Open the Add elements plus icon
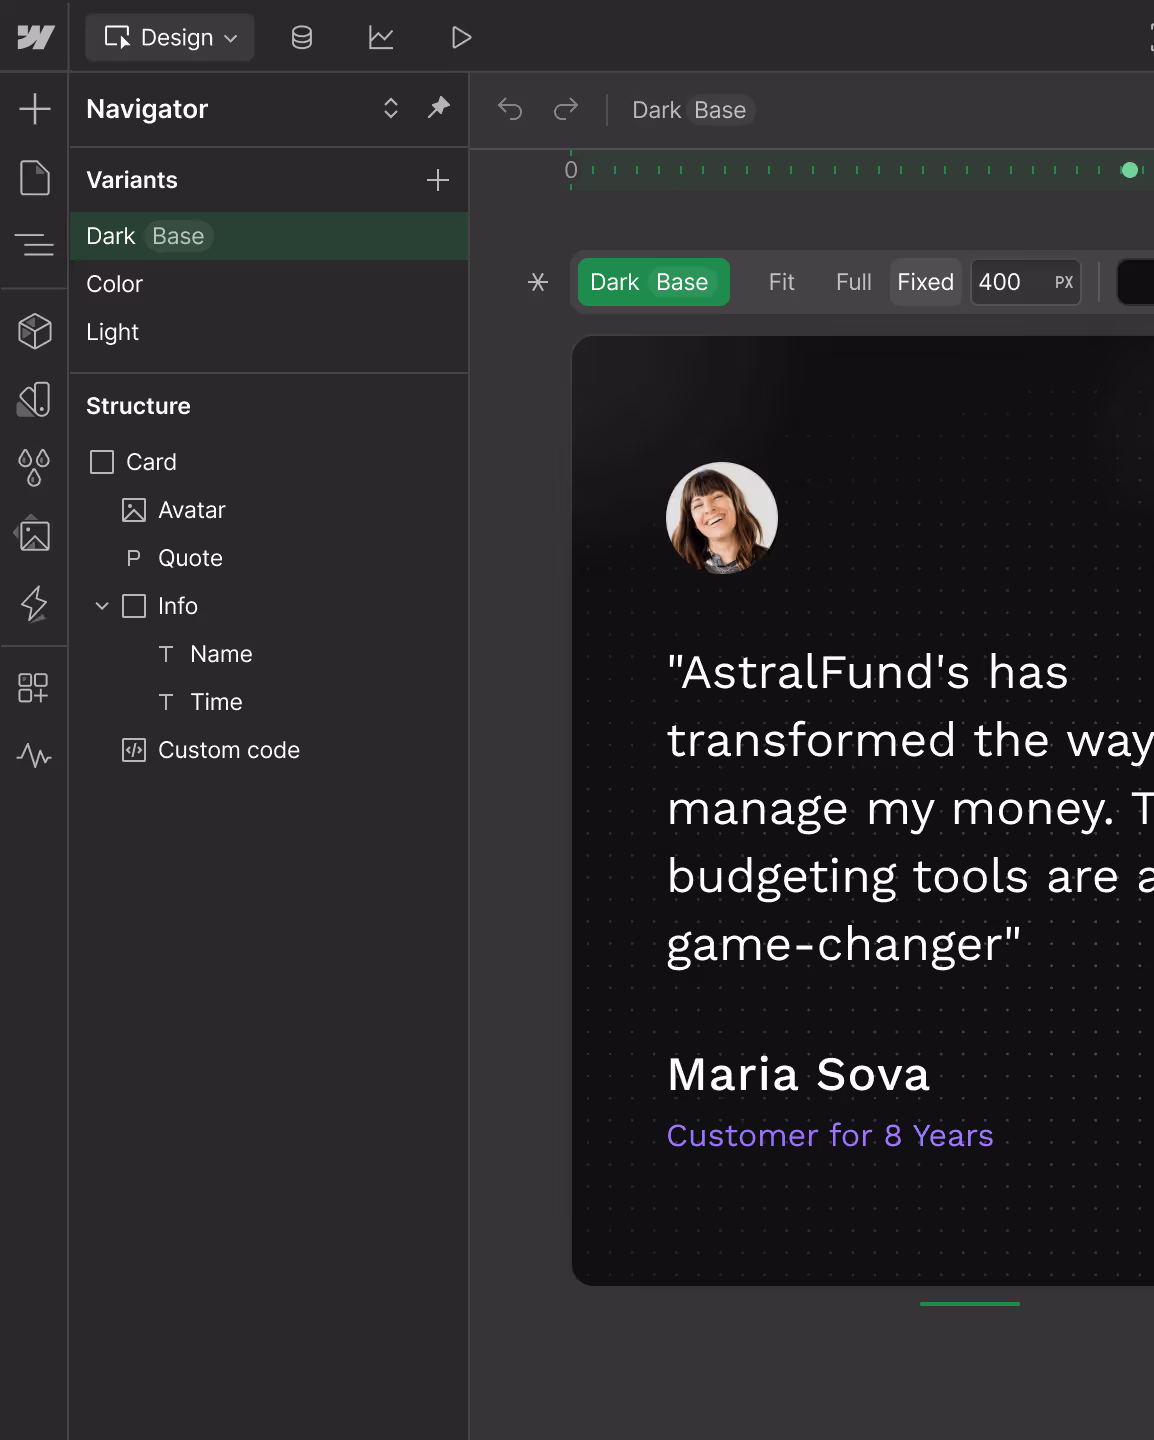 35,108
